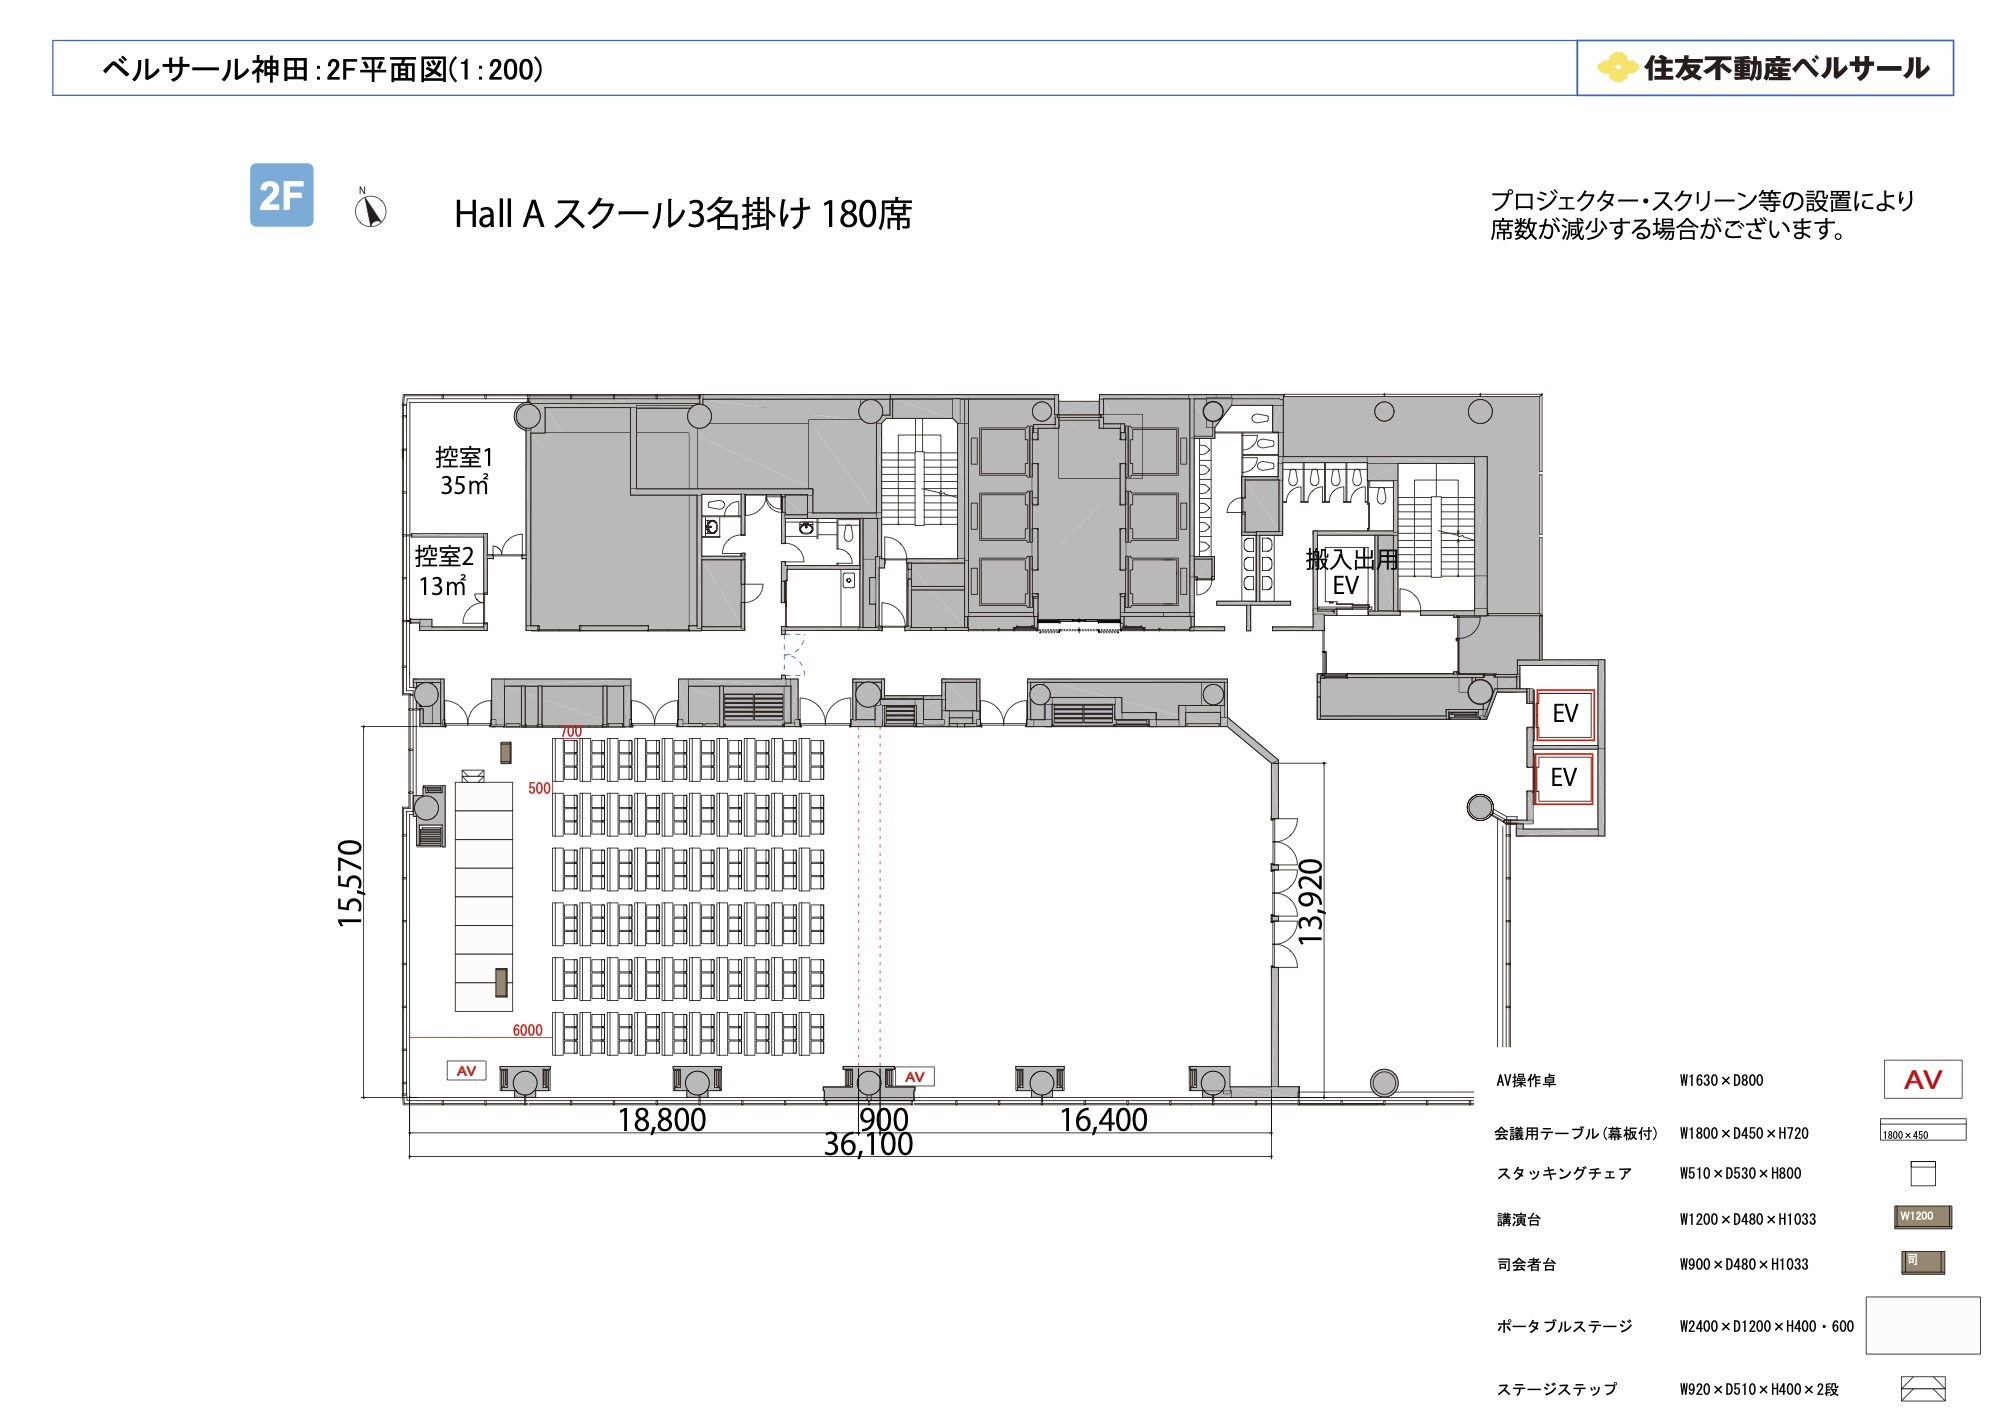Click the moderator stand (司会者台) legend icon
The width and height of the screenshot is (2000, 1414).
pyautogui.click(x=1922, y=1262)
